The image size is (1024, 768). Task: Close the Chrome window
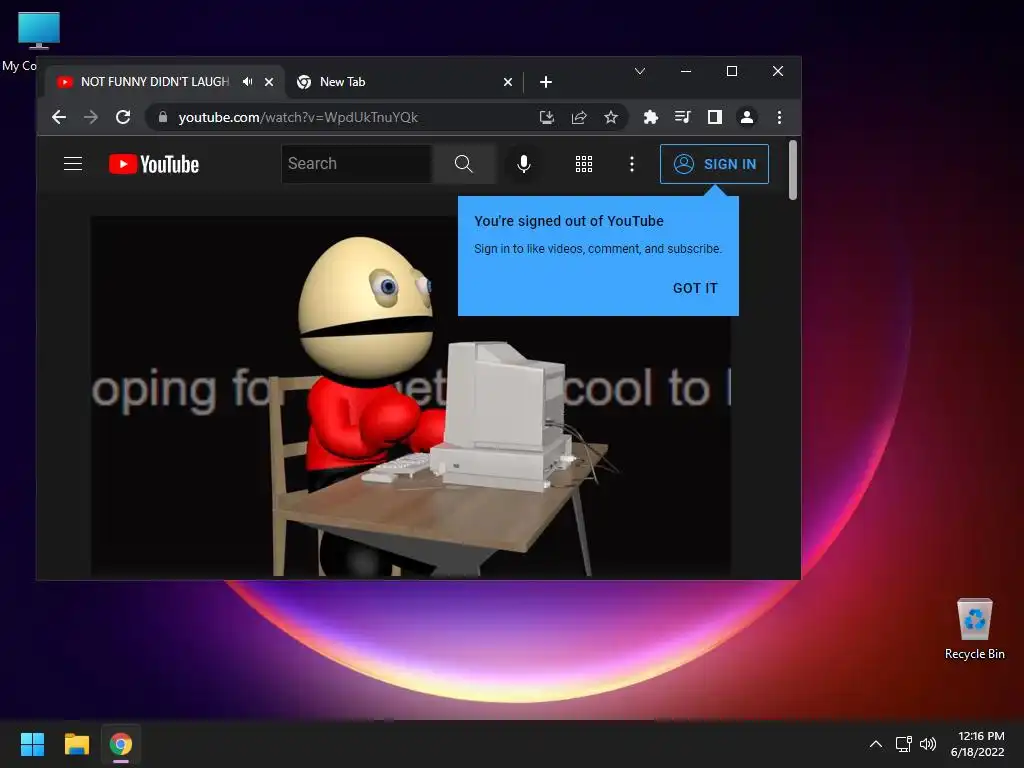point(778,71)
